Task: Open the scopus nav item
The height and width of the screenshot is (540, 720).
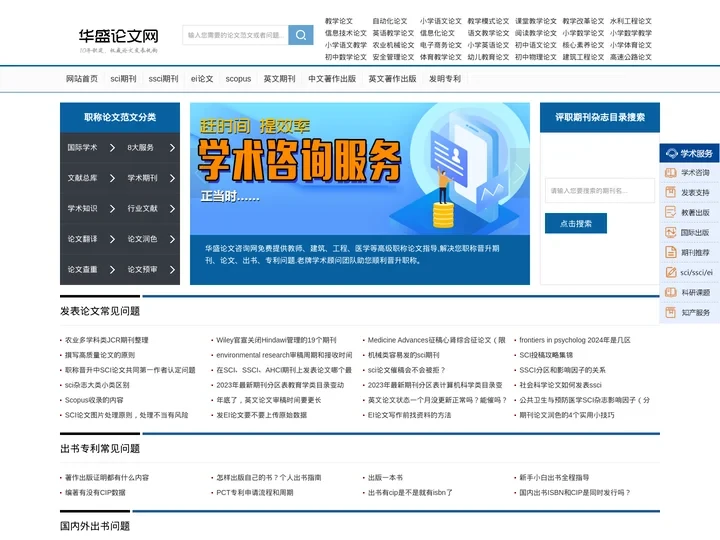Action: pos(238,79)
